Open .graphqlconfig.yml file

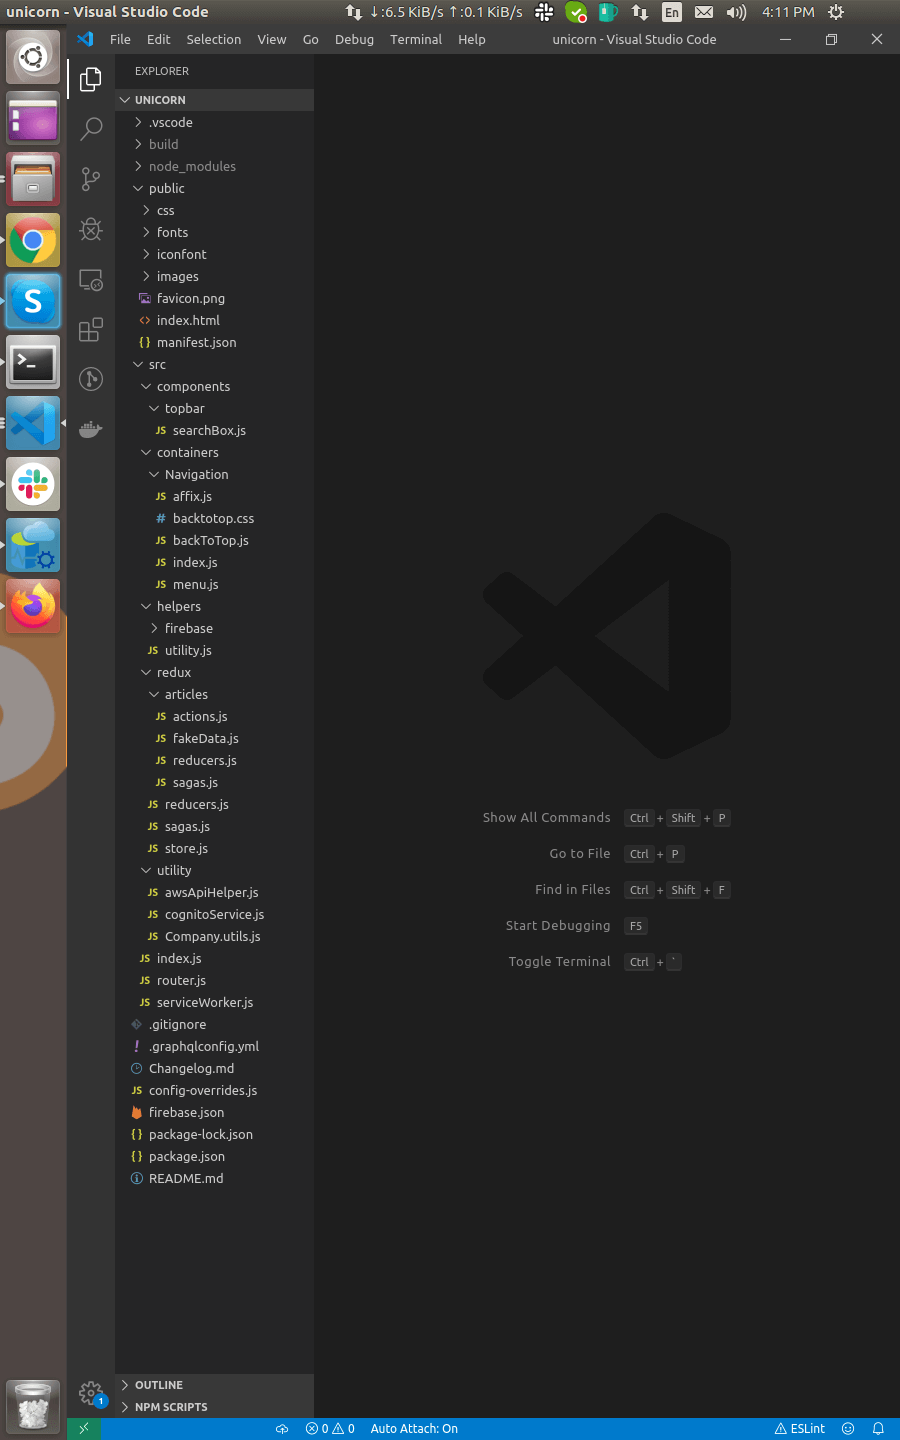214,1046
